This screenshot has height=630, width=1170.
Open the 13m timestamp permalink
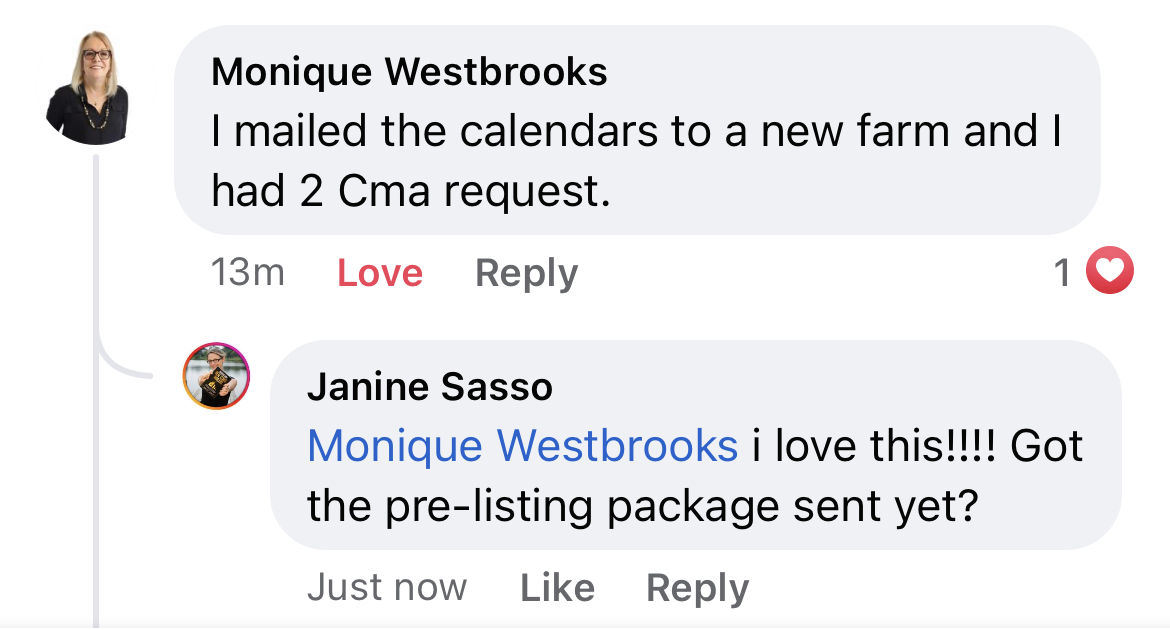248,272
